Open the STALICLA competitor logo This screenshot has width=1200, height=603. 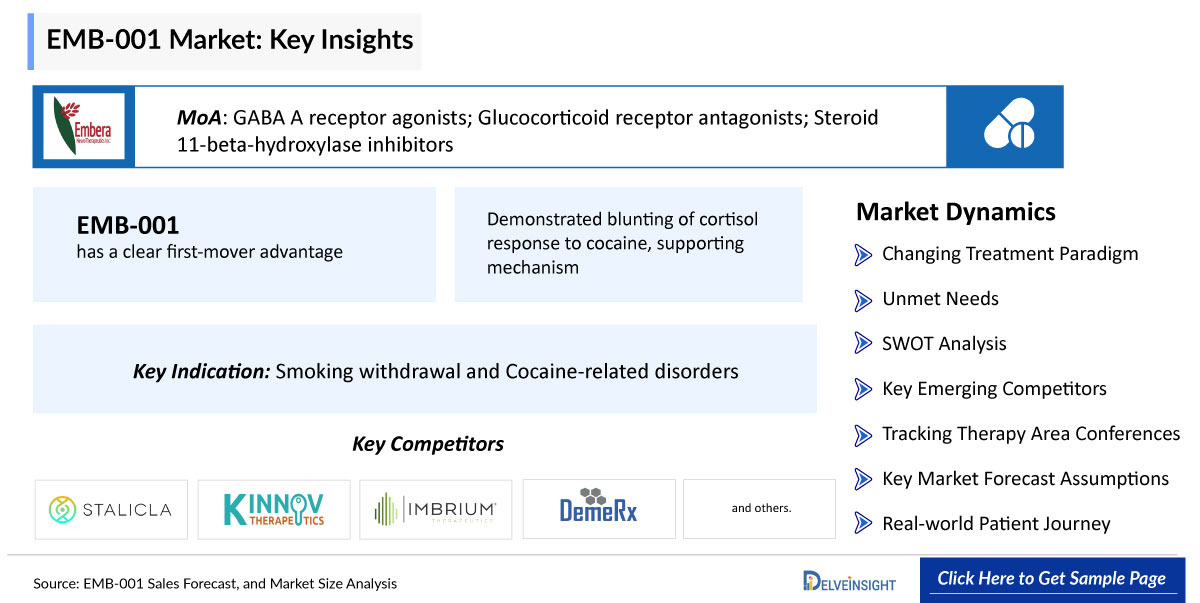[x=111, y=509]
